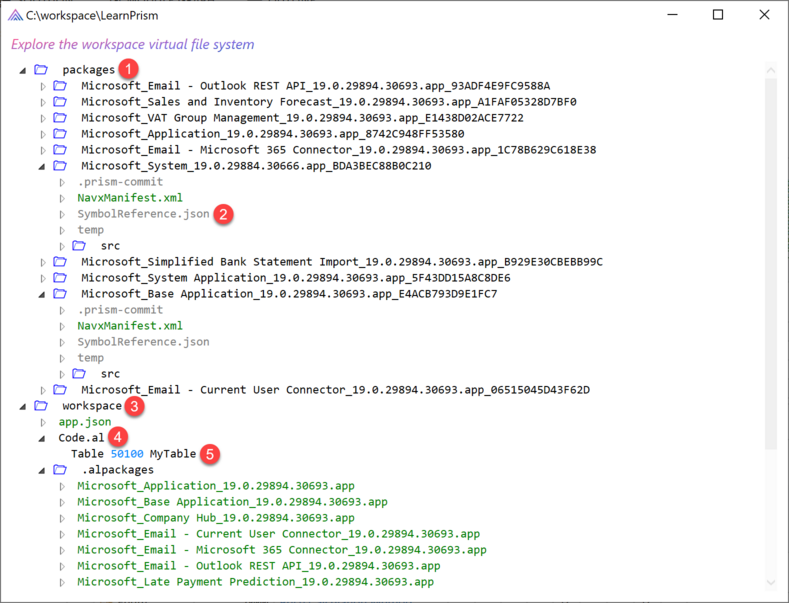Image resolution: width=789 pixels, height=603 pixels.
Task: Click folder icon of Current User Connector package
Action: pyautogui.click(x=60, y=390)
